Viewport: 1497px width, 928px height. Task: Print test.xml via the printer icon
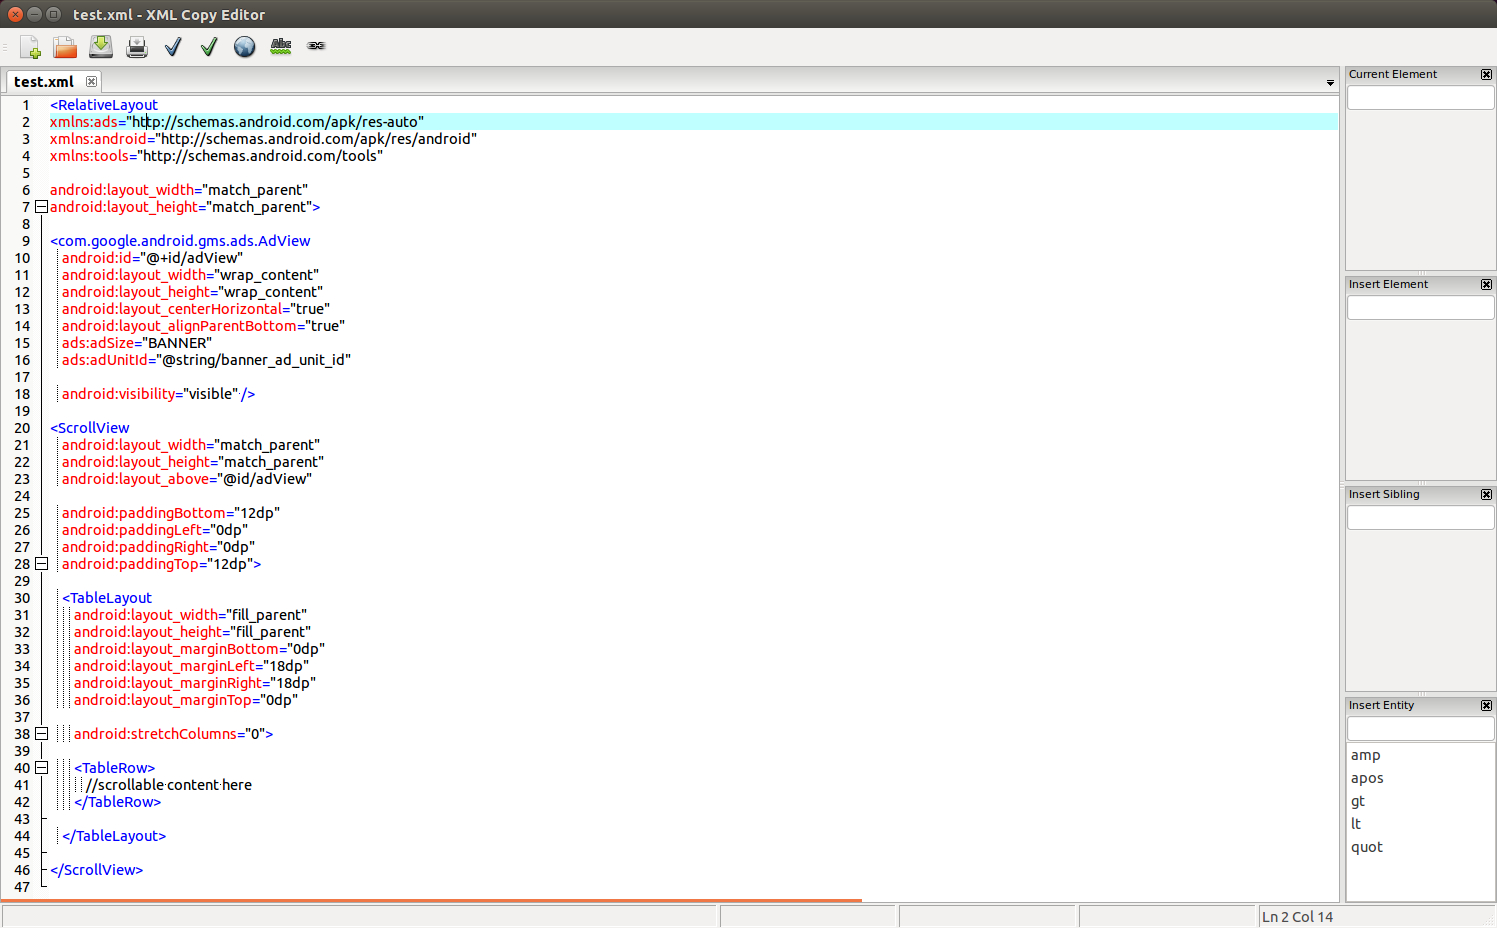136,46
